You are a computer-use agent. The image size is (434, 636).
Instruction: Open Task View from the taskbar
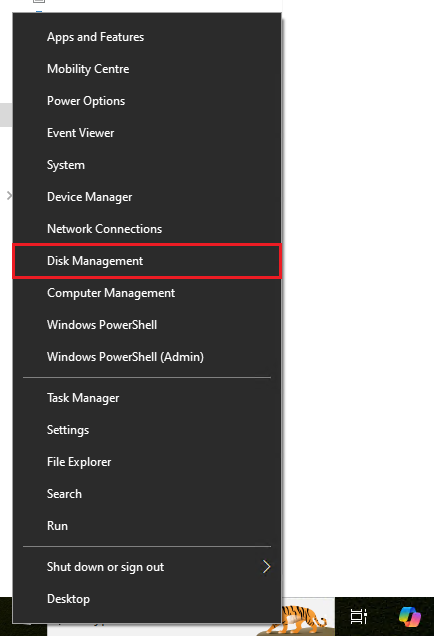pyautogui.click(x=359, y=617)
